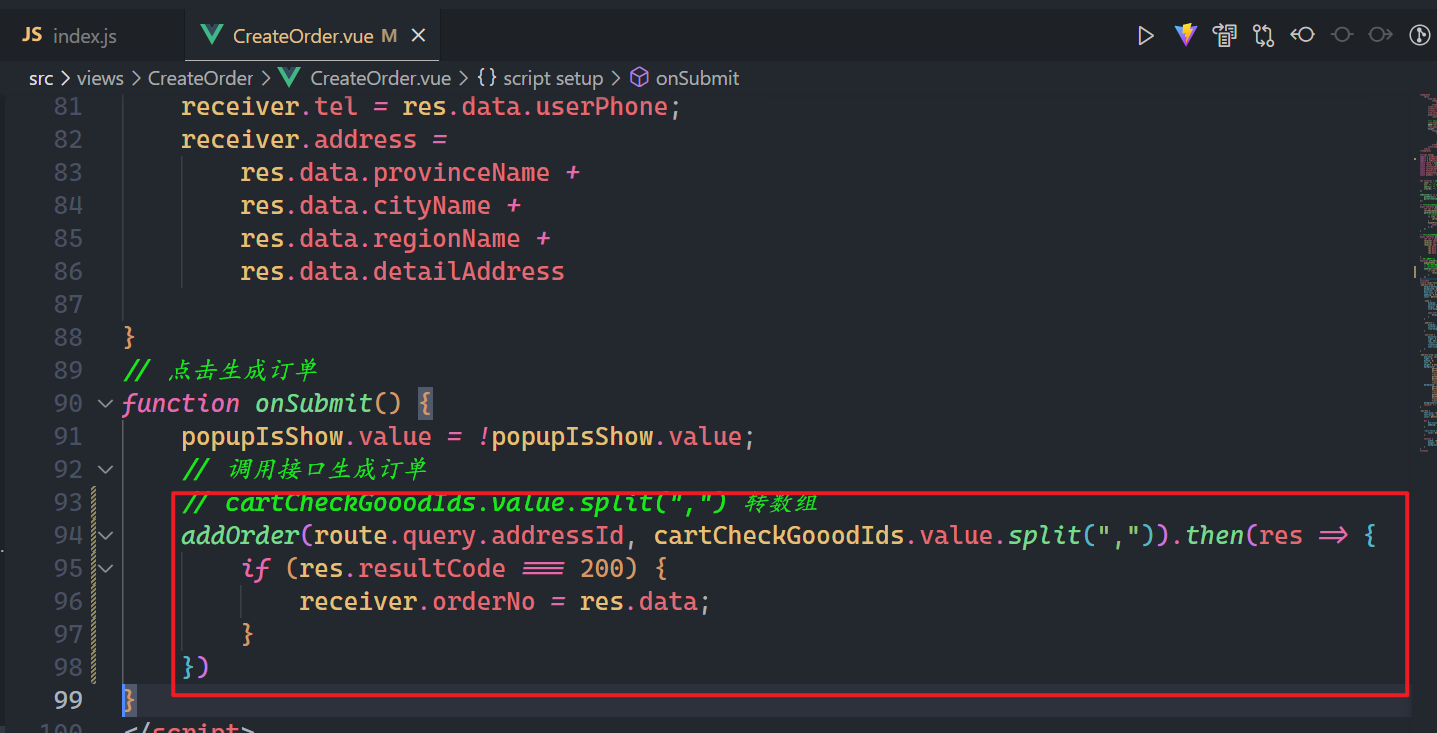Go to previous change arrow-circle icon
The width and height of the screenshot is (1437, 733).
click(x=1302, y=35)
